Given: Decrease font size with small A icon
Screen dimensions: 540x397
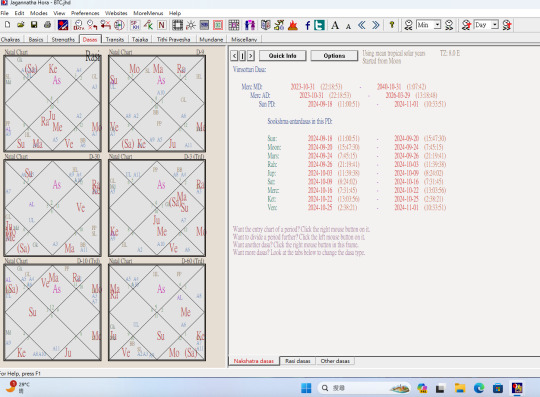Looking at the screenshot, I should pos(348,26).
